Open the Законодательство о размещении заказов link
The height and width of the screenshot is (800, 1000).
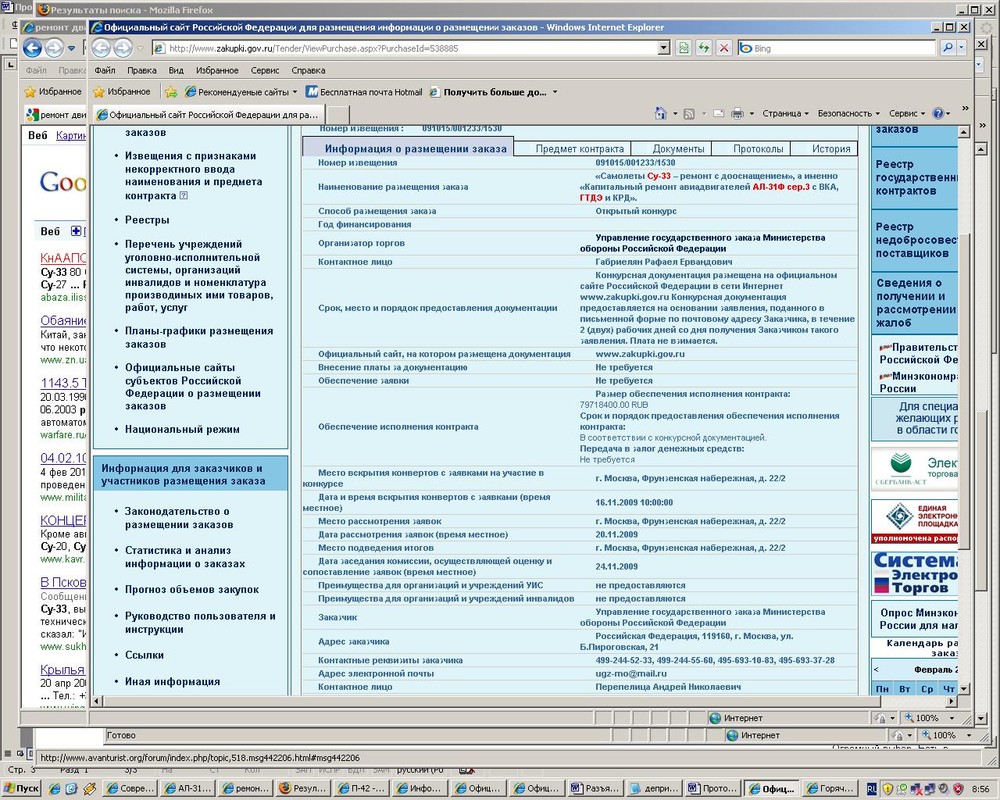(179, 518)
